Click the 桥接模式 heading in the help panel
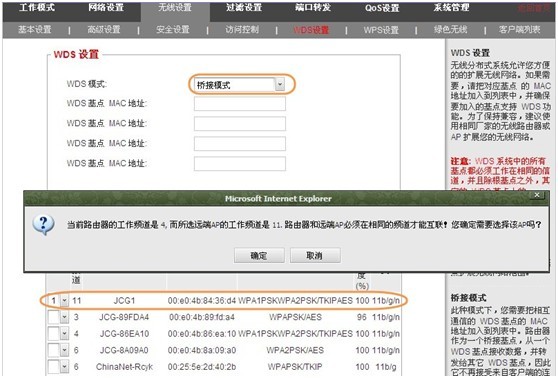 point(468,298)
